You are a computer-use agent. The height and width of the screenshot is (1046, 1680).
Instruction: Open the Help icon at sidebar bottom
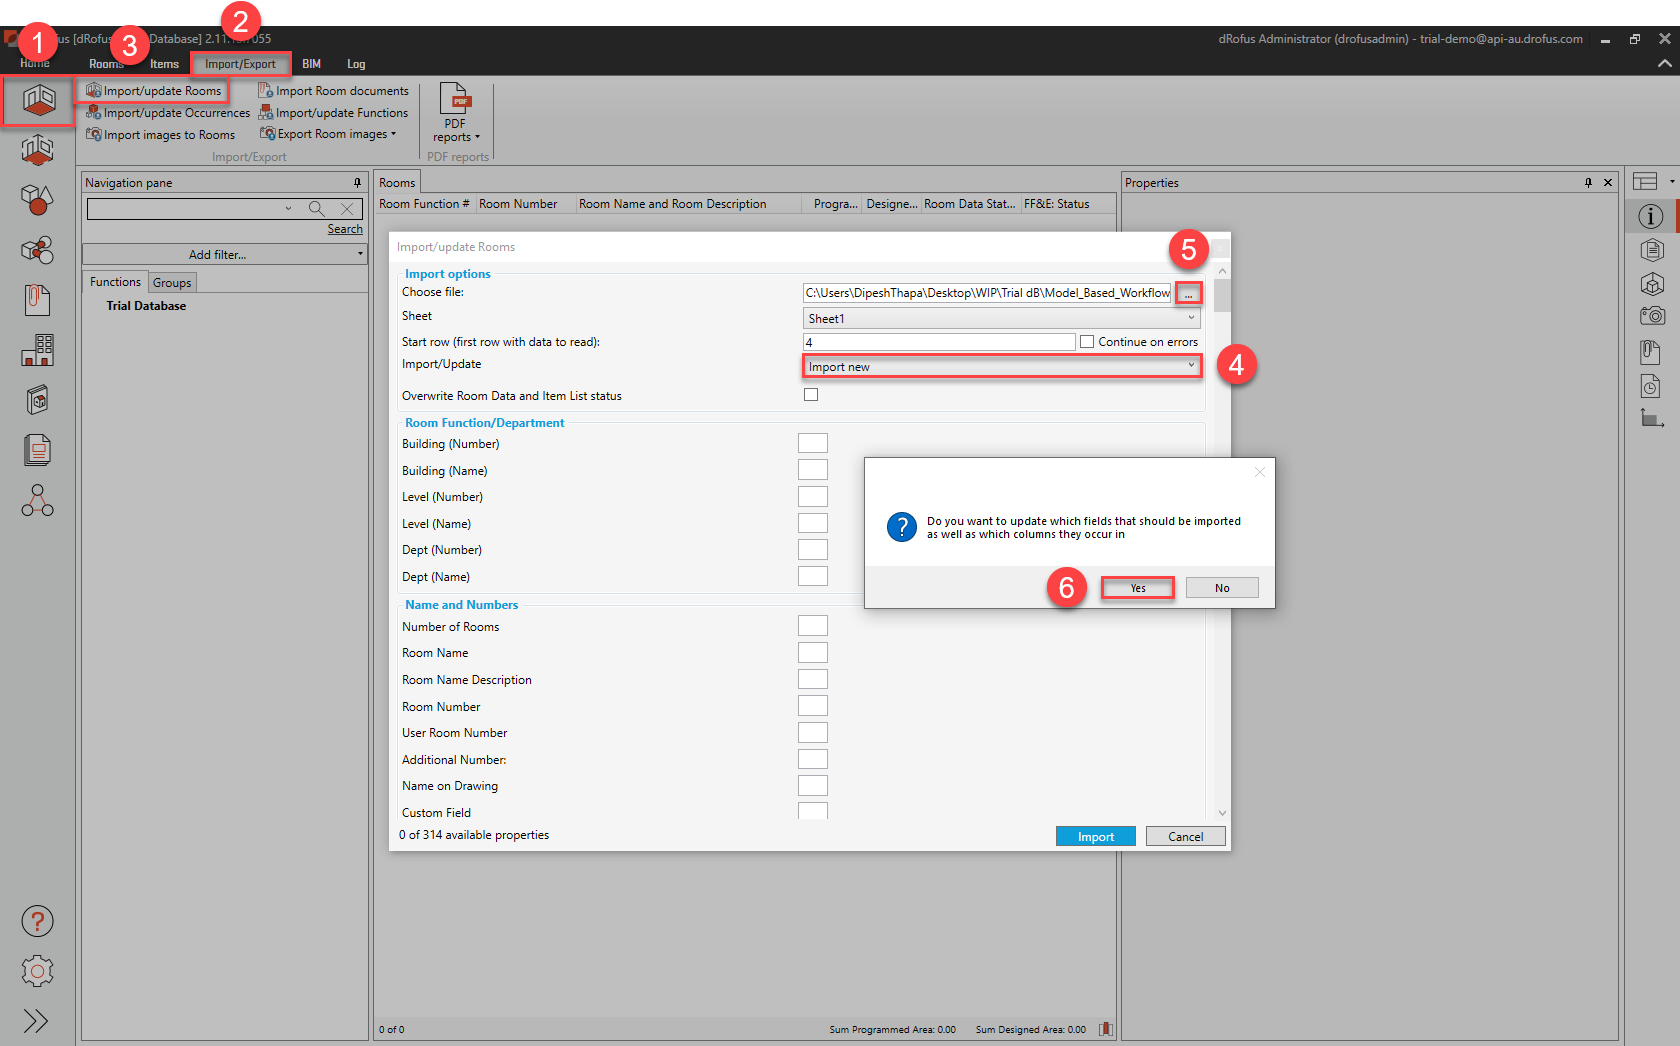[37, 920]
